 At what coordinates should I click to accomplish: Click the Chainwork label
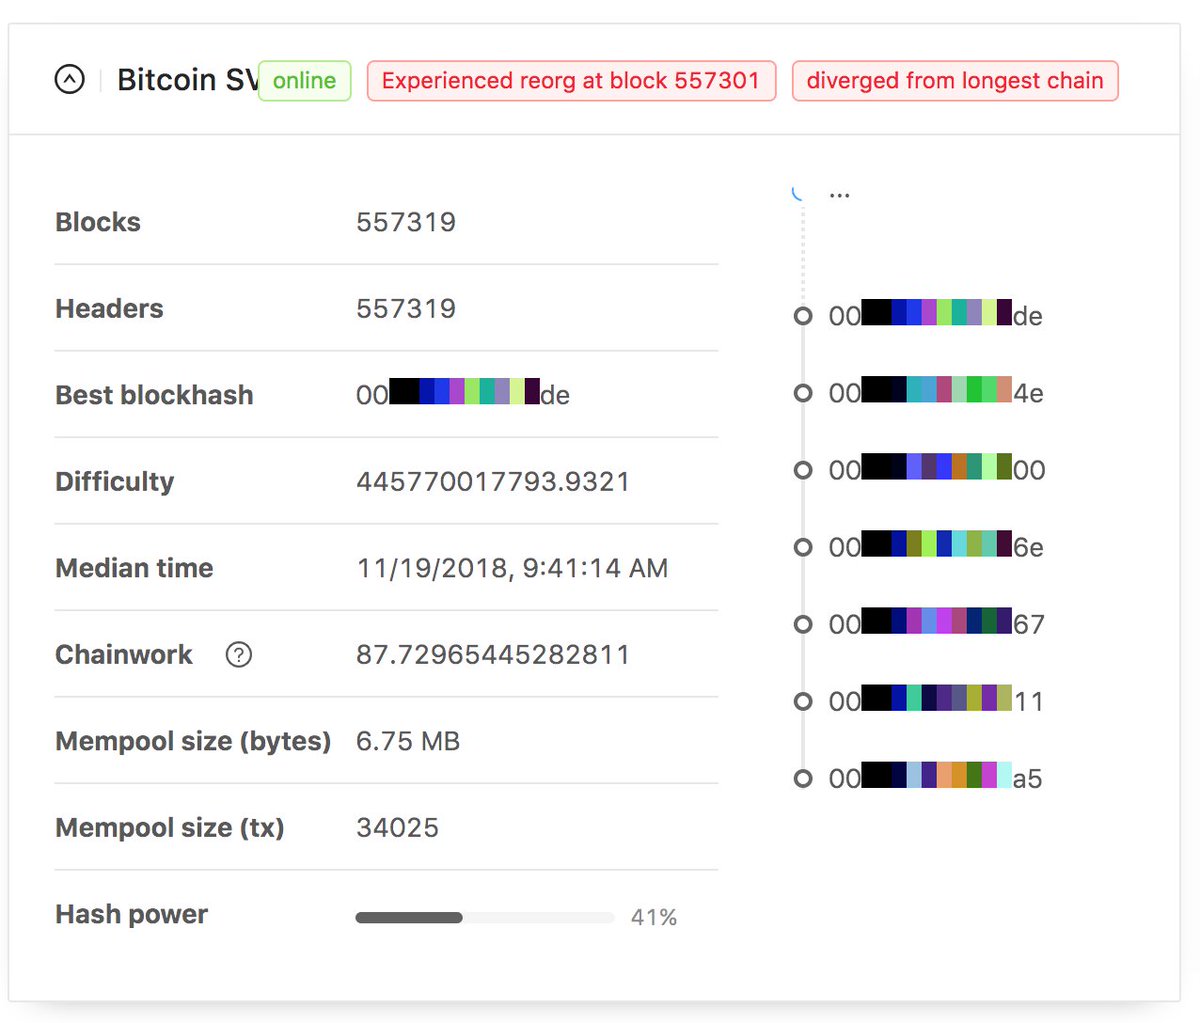tap(124, 655)
